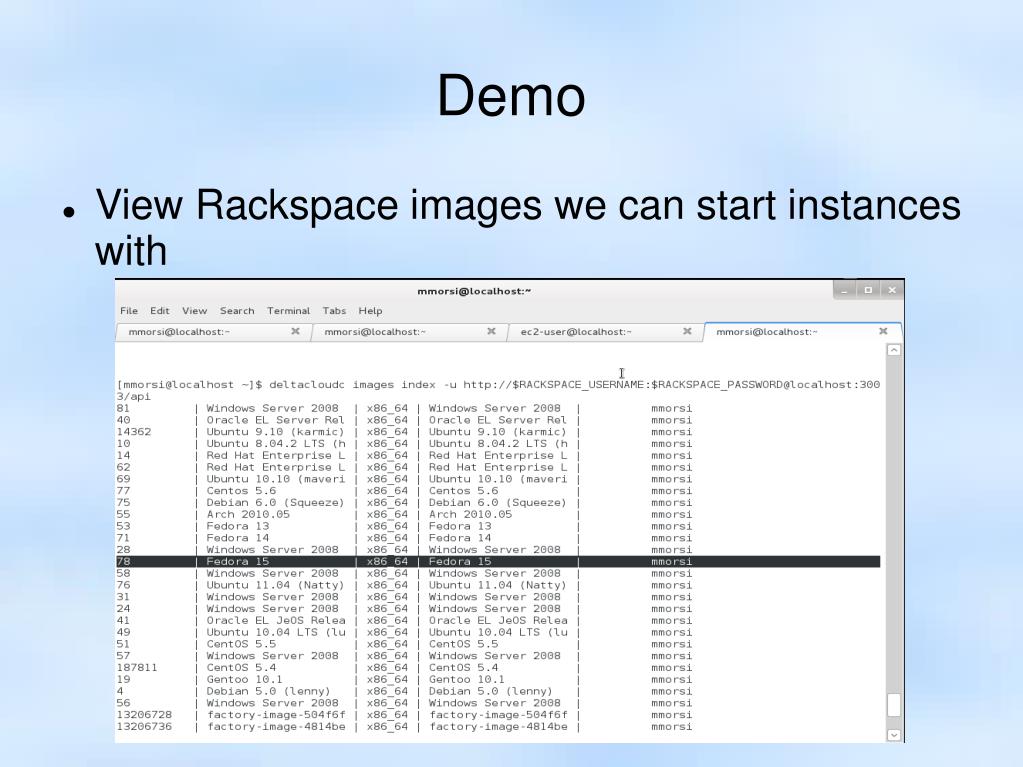Click the 'CentOS 5.5' name after ID 51
This screenshot has width=1023, height=767.
click(241, 644)
